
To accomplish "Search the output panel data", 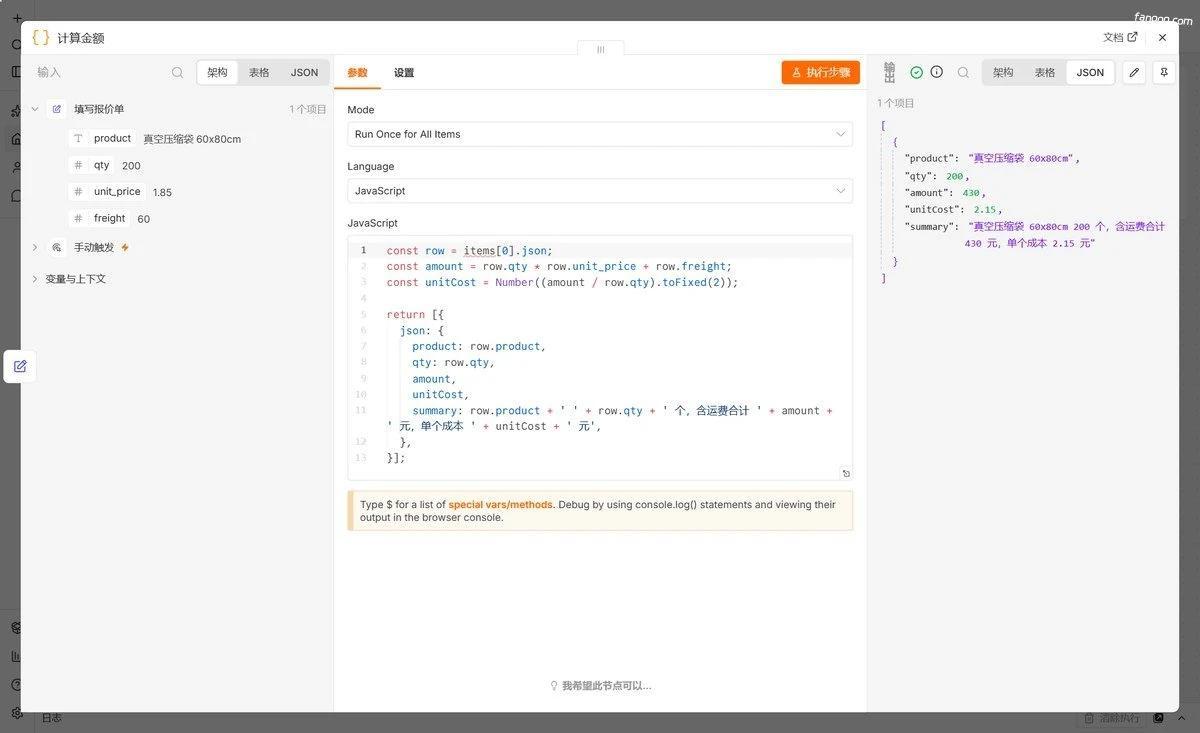I will (963, 72).
